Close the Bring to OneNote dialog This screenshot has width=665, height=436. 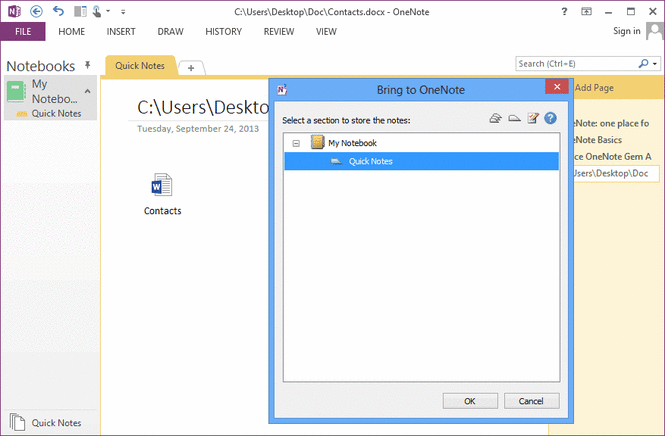557,87
